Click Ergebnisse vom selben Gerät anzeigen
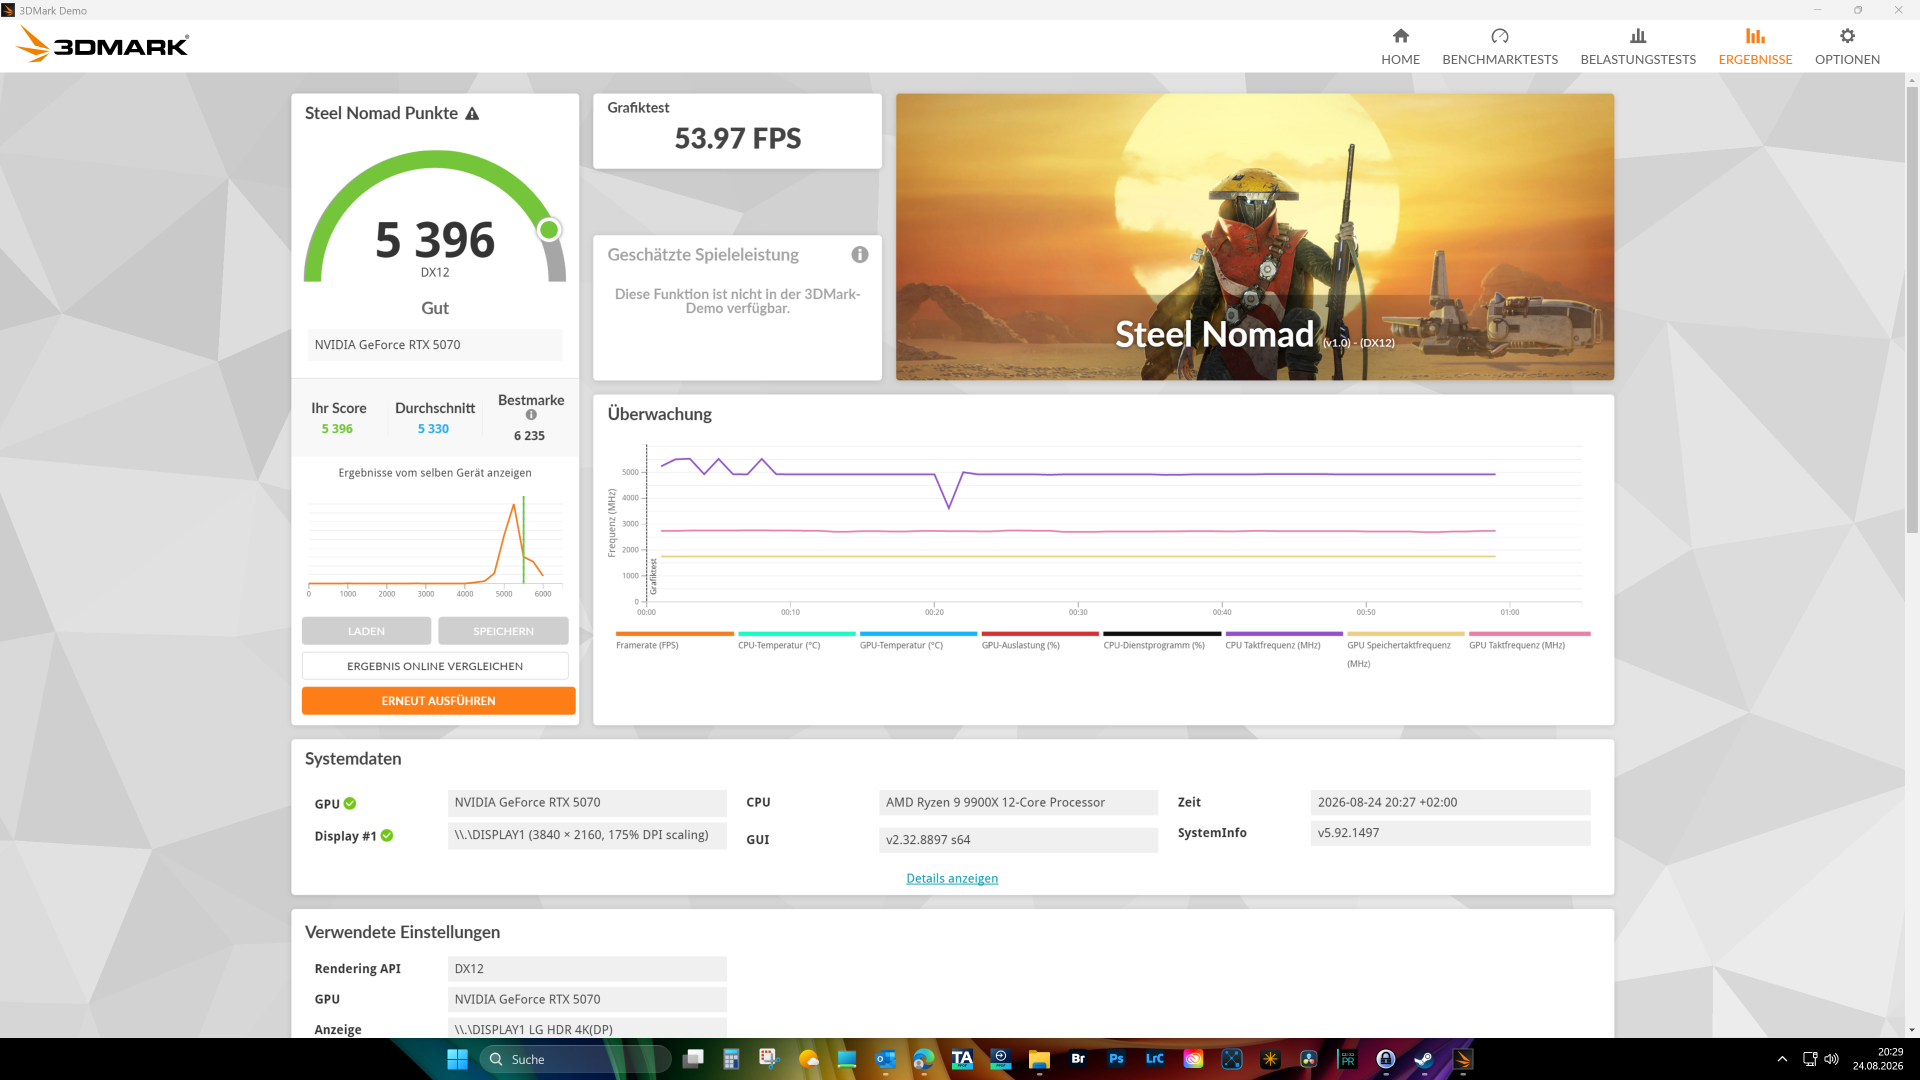Screen dimensions: 1920x1080 [435, 473]
